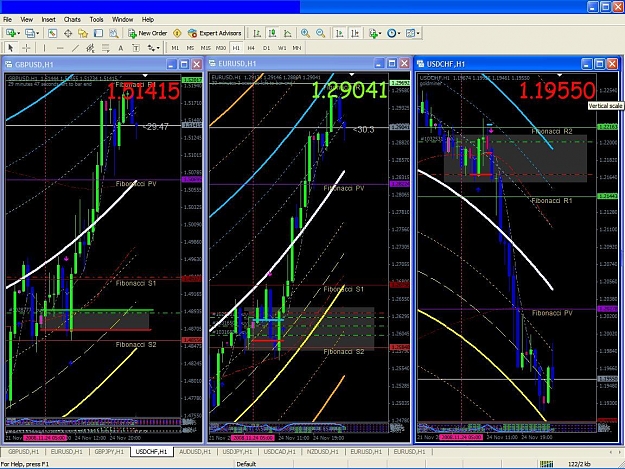
Task: Zoom in on the chart
Action: pyautogui.click(x=305, y=33)
